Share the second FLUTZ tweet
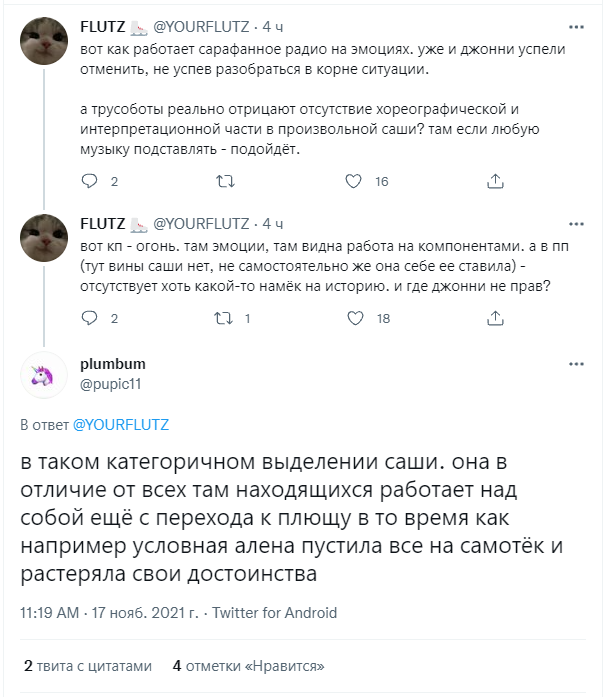 tap(494, 318)
